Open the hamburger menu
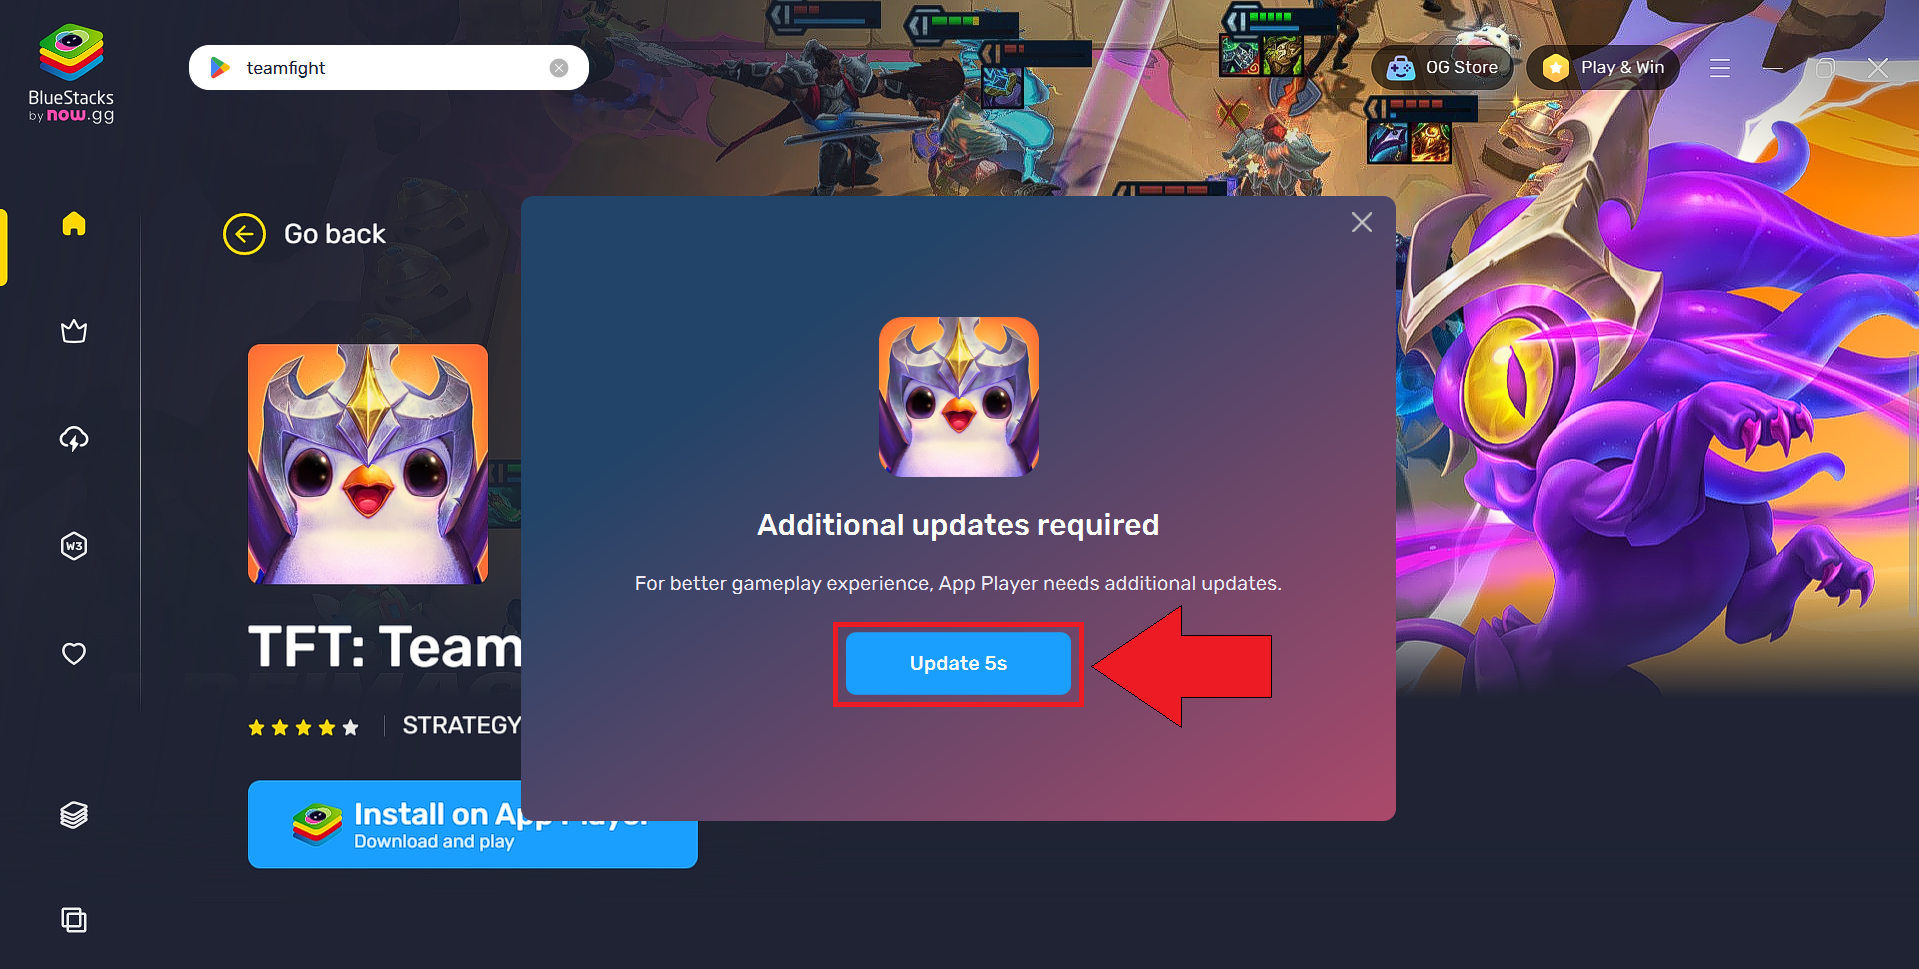Image resolution: width=1919 pixels, height=969 pixels. pos(1720,68)
